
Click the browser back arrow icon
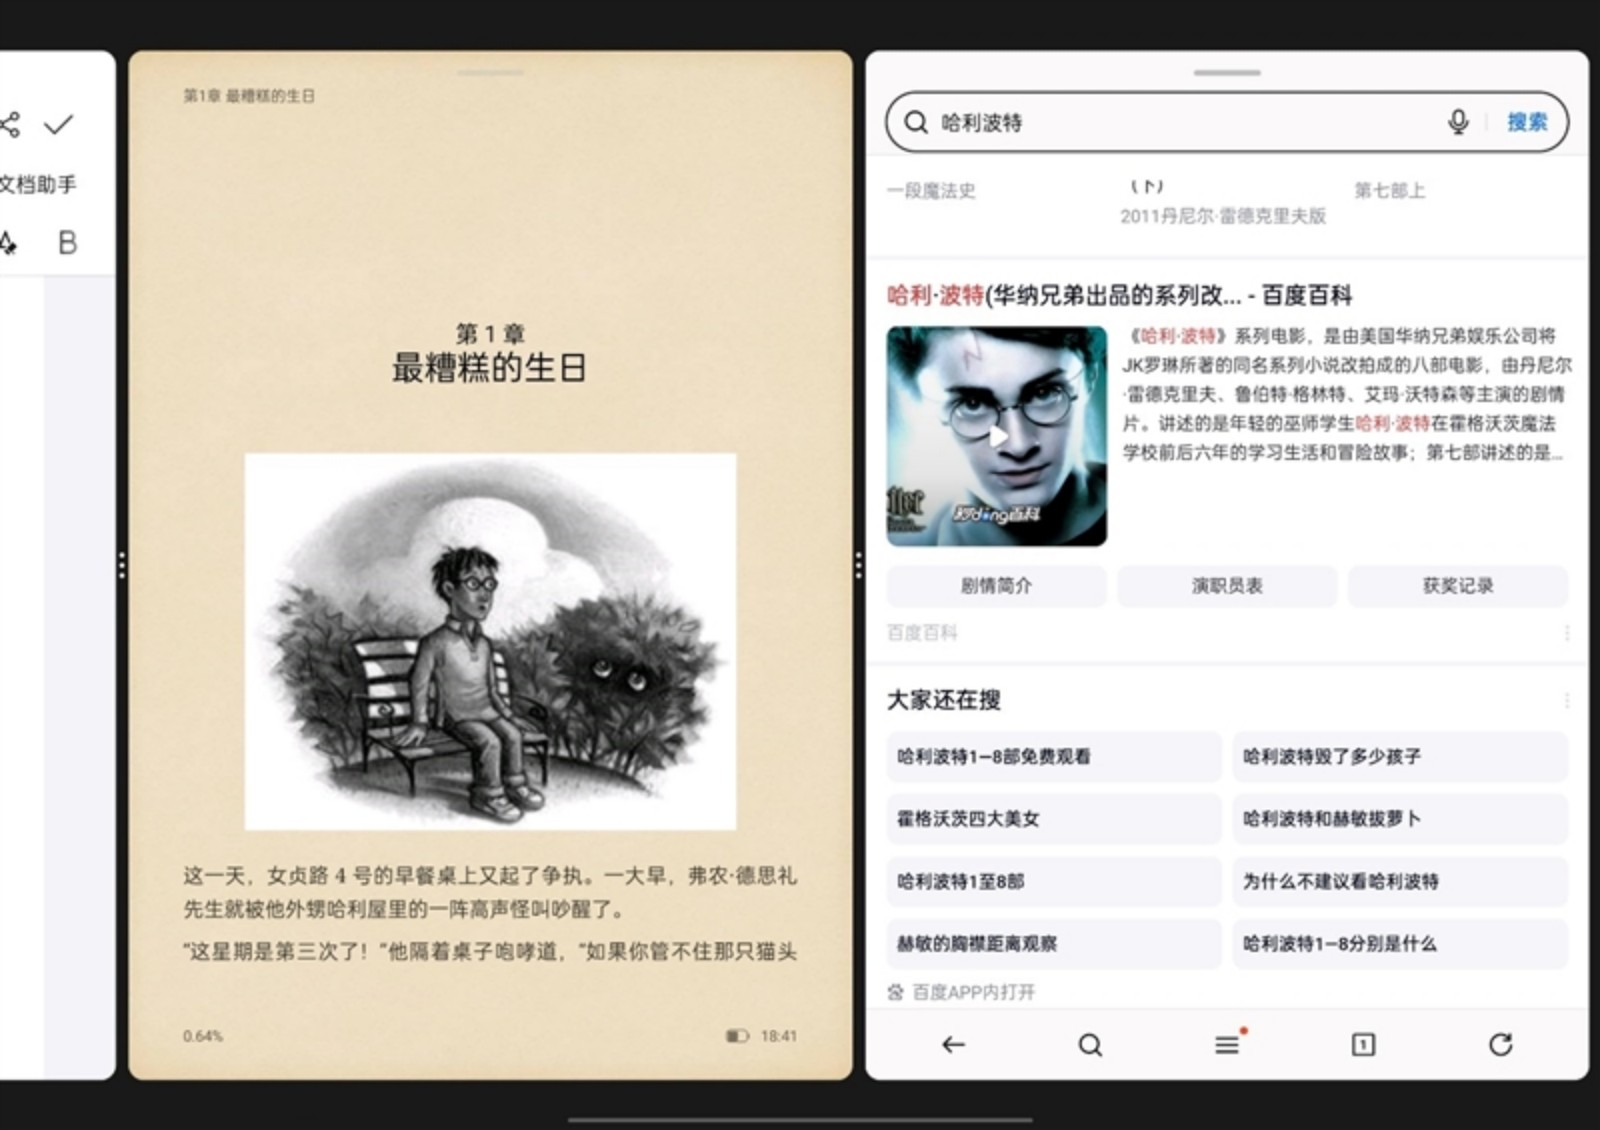[953, 1045]
